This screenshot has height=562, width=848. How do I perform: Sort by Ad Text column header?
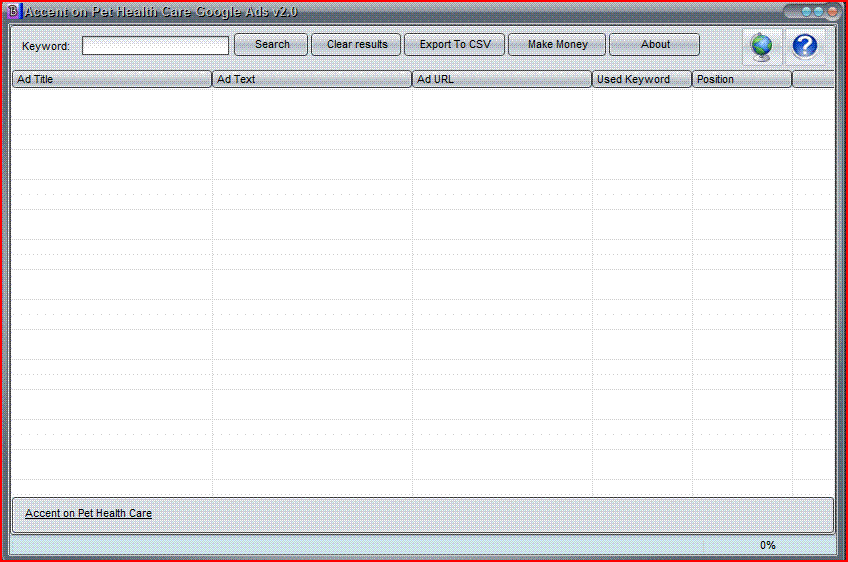(312, 79)
